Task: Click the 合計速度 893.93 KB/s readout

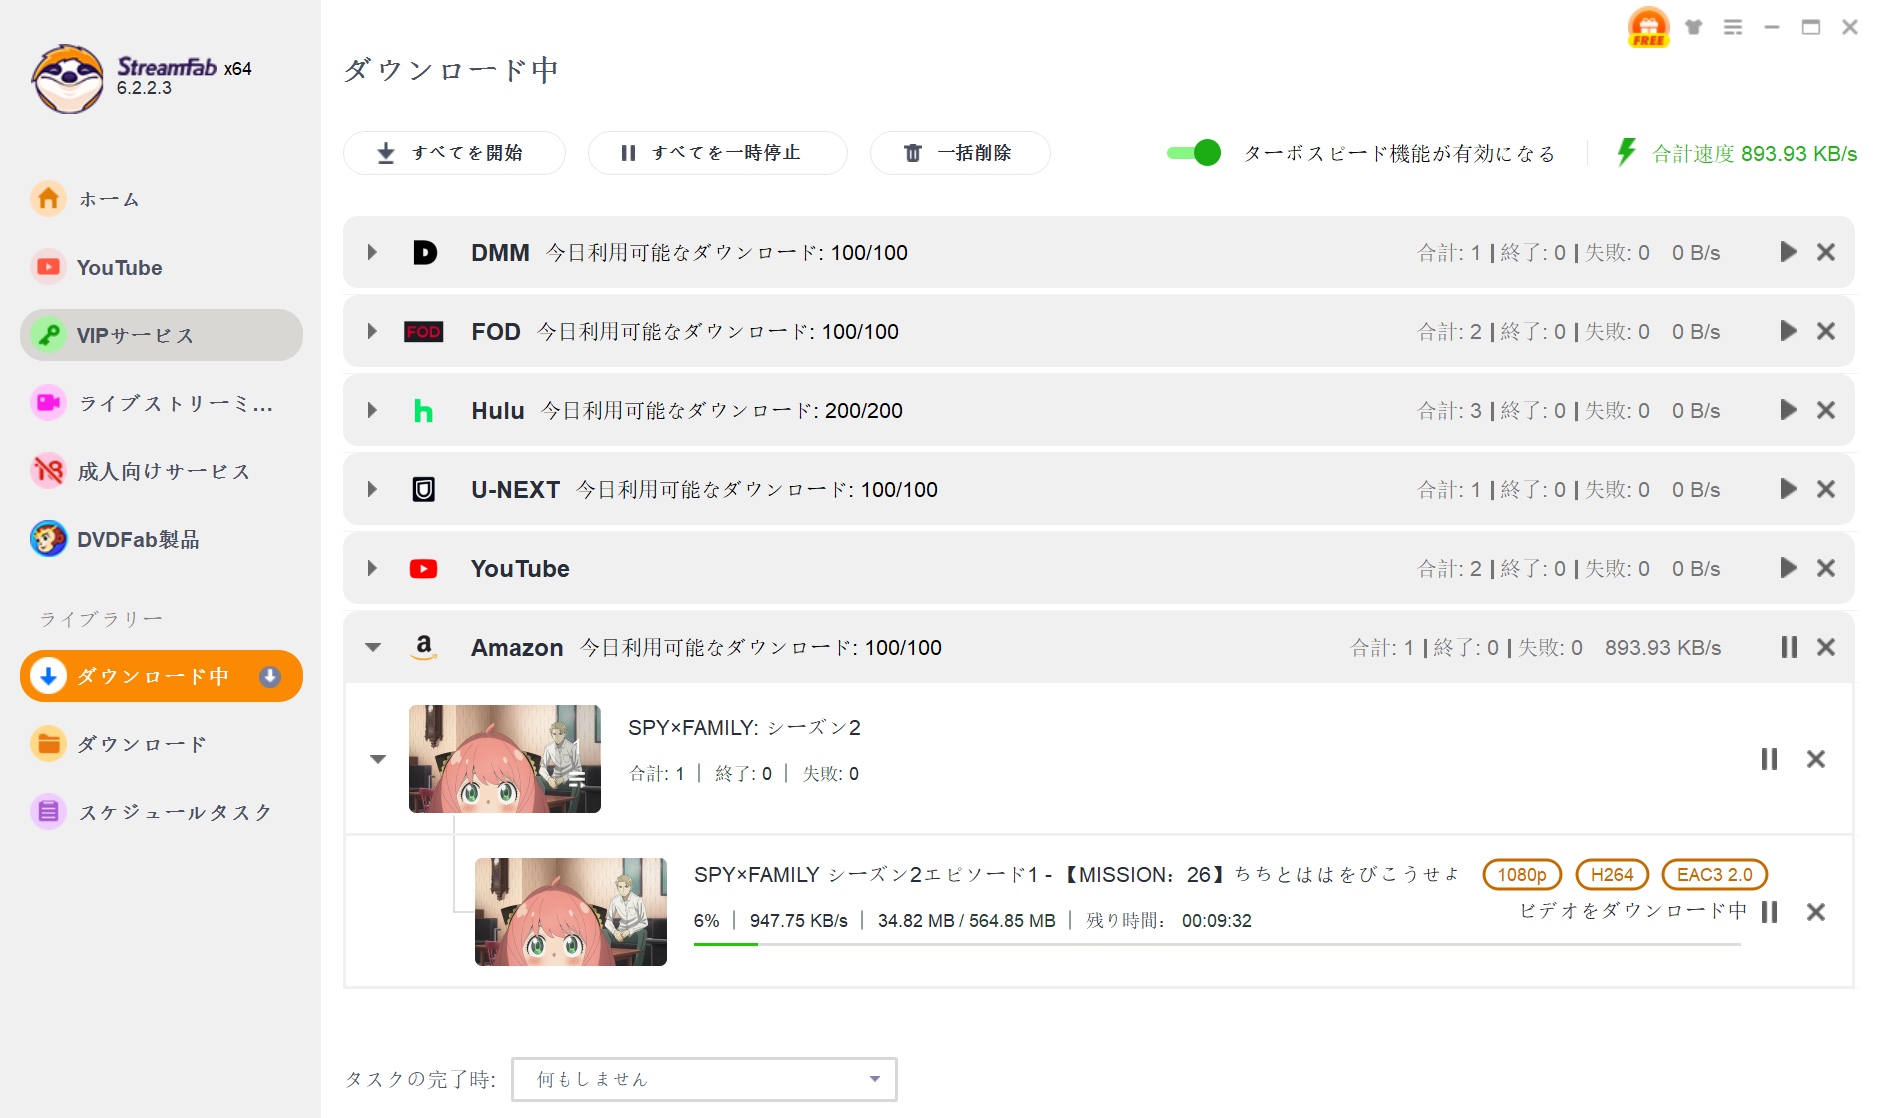Action: pyautogui.click(x=1754, y=153)
